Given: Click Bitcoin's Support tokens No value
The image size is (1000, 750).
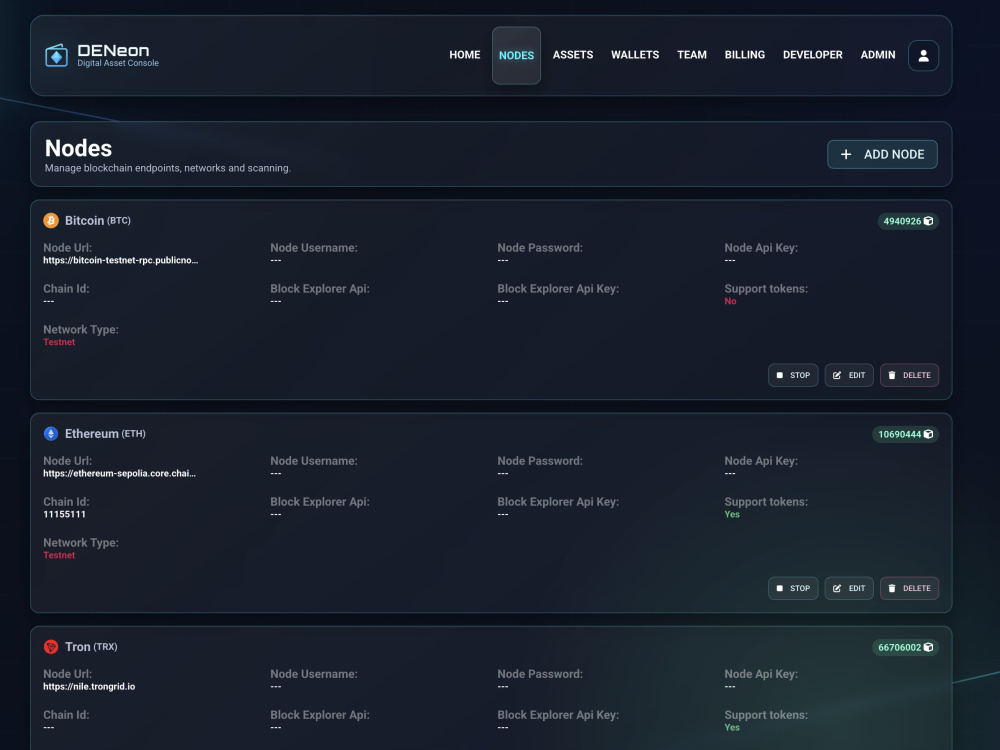Looking at the screenshot, I should coord(730,302).
